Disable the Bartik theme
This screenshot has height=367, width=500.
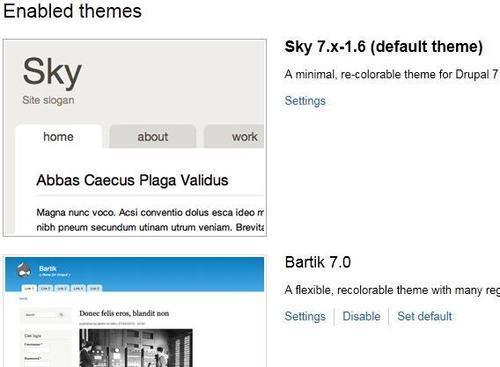(x=361, y=316)
